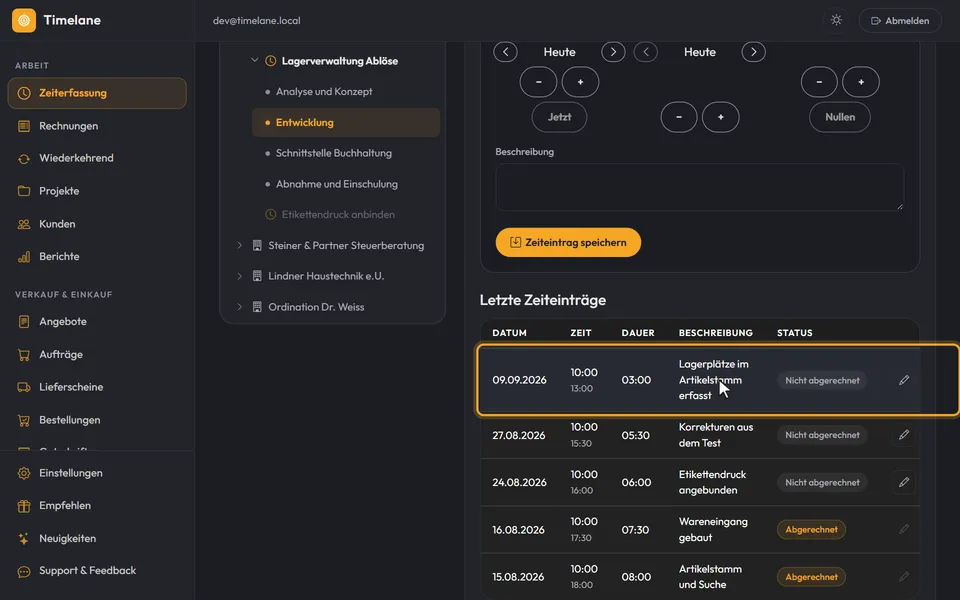This screenshot has width=960, height=600.
Task: Select the Entwicklung task
Action: (346, 122)
